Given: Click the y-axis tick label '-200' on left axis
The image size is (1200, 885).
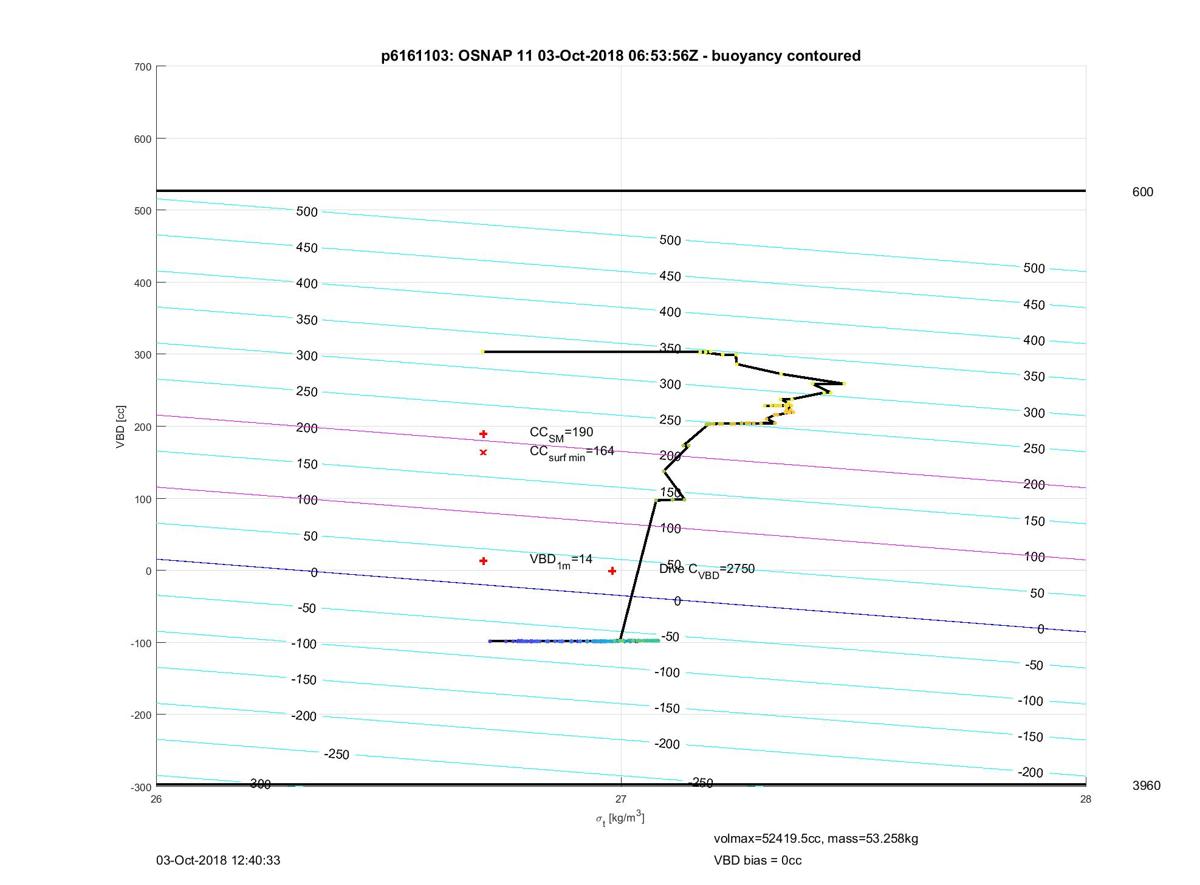Looking at the screenshot, I should (140, 715).
